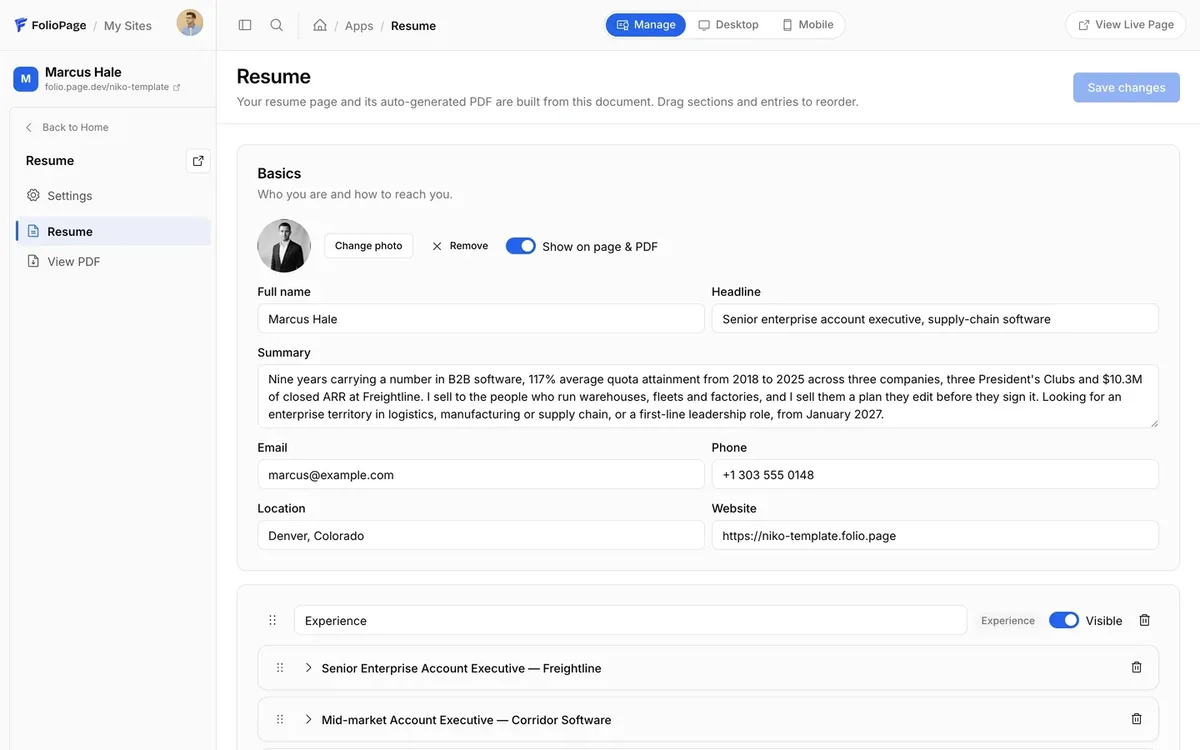Click the FolioPage logo icon
This screenshot has width=1200, height=750.
pyautogui.click(x=20, y=25)
